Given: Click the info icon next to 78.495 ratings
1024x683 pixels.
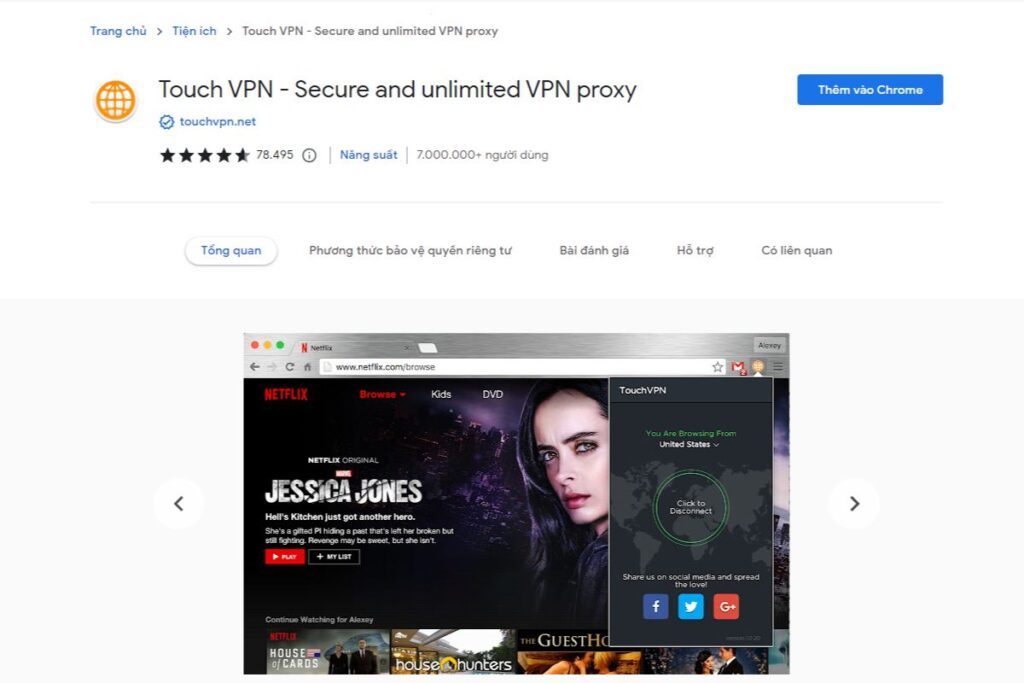Looking at the screenshot, I should (x=309, y=156).
